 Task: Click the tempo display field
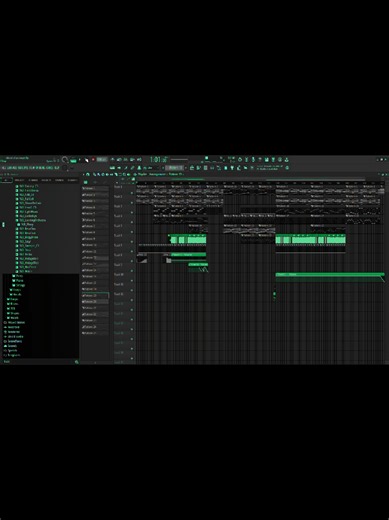click(x=102, y=160)
